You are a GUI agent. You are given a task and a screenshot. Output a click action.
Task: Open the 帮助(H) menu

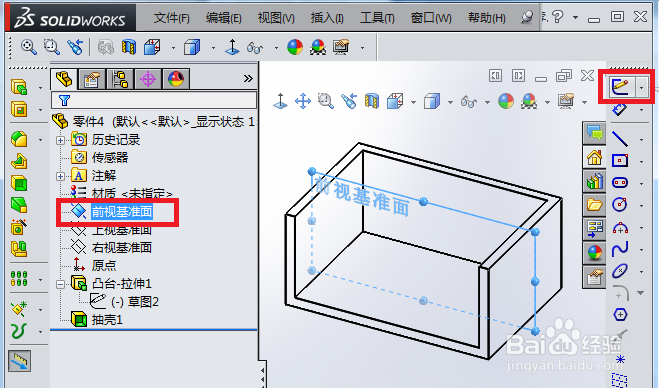[487, 18]
